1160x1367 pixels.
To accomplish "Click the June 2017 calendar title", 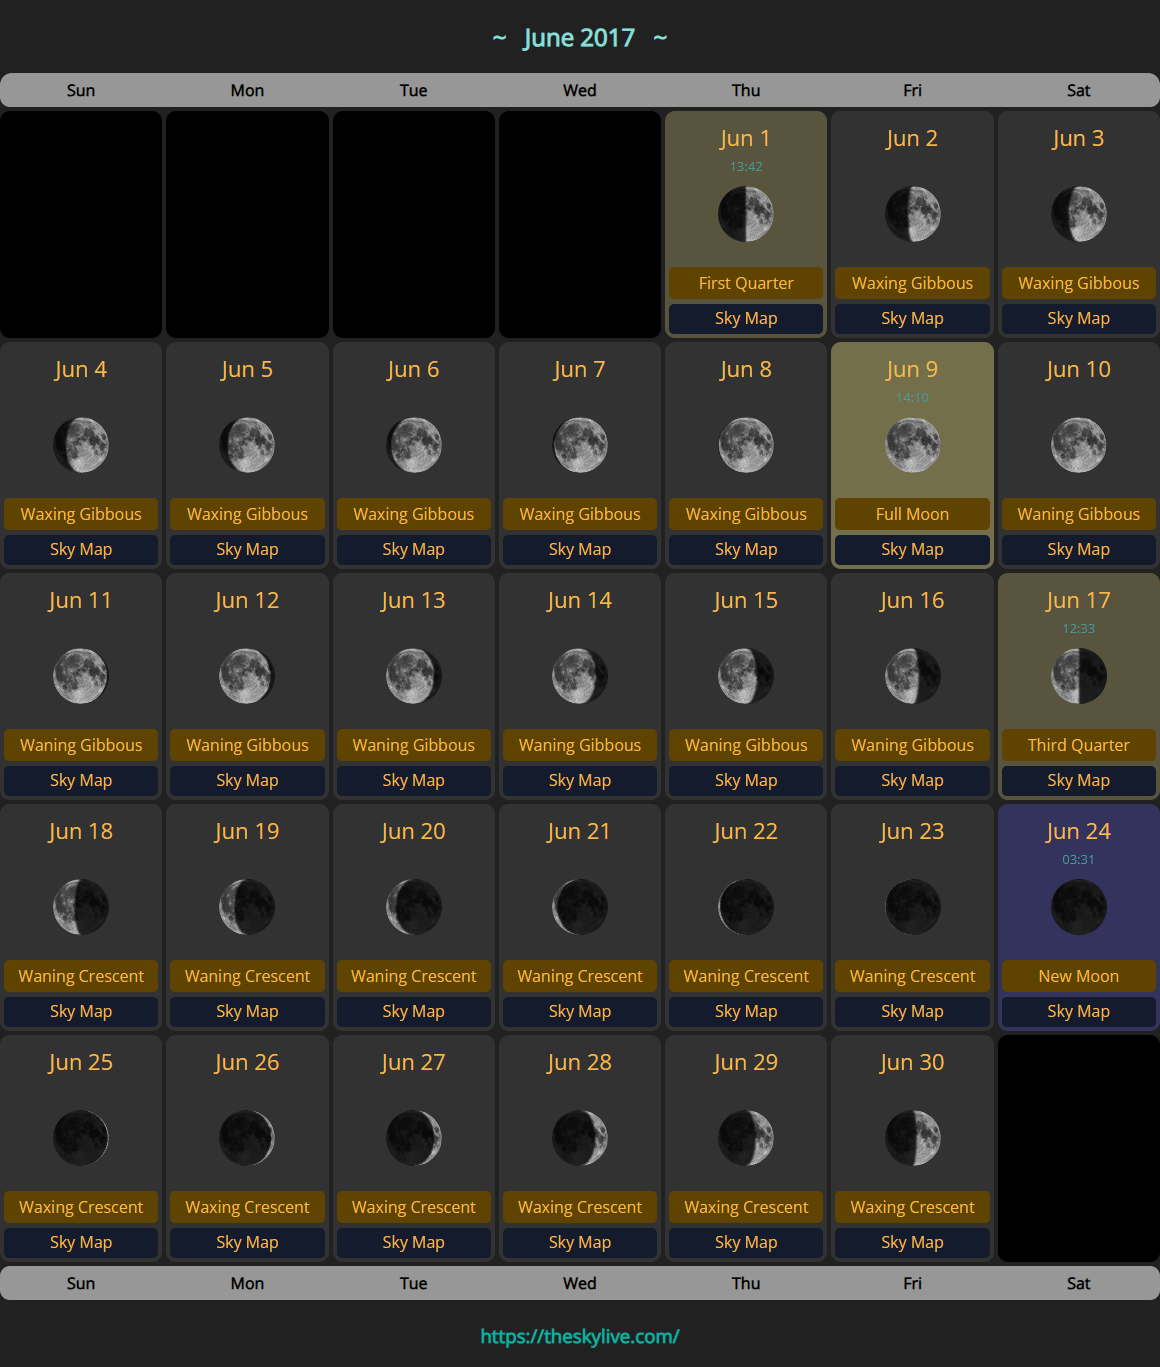I will tap(579, 38).
